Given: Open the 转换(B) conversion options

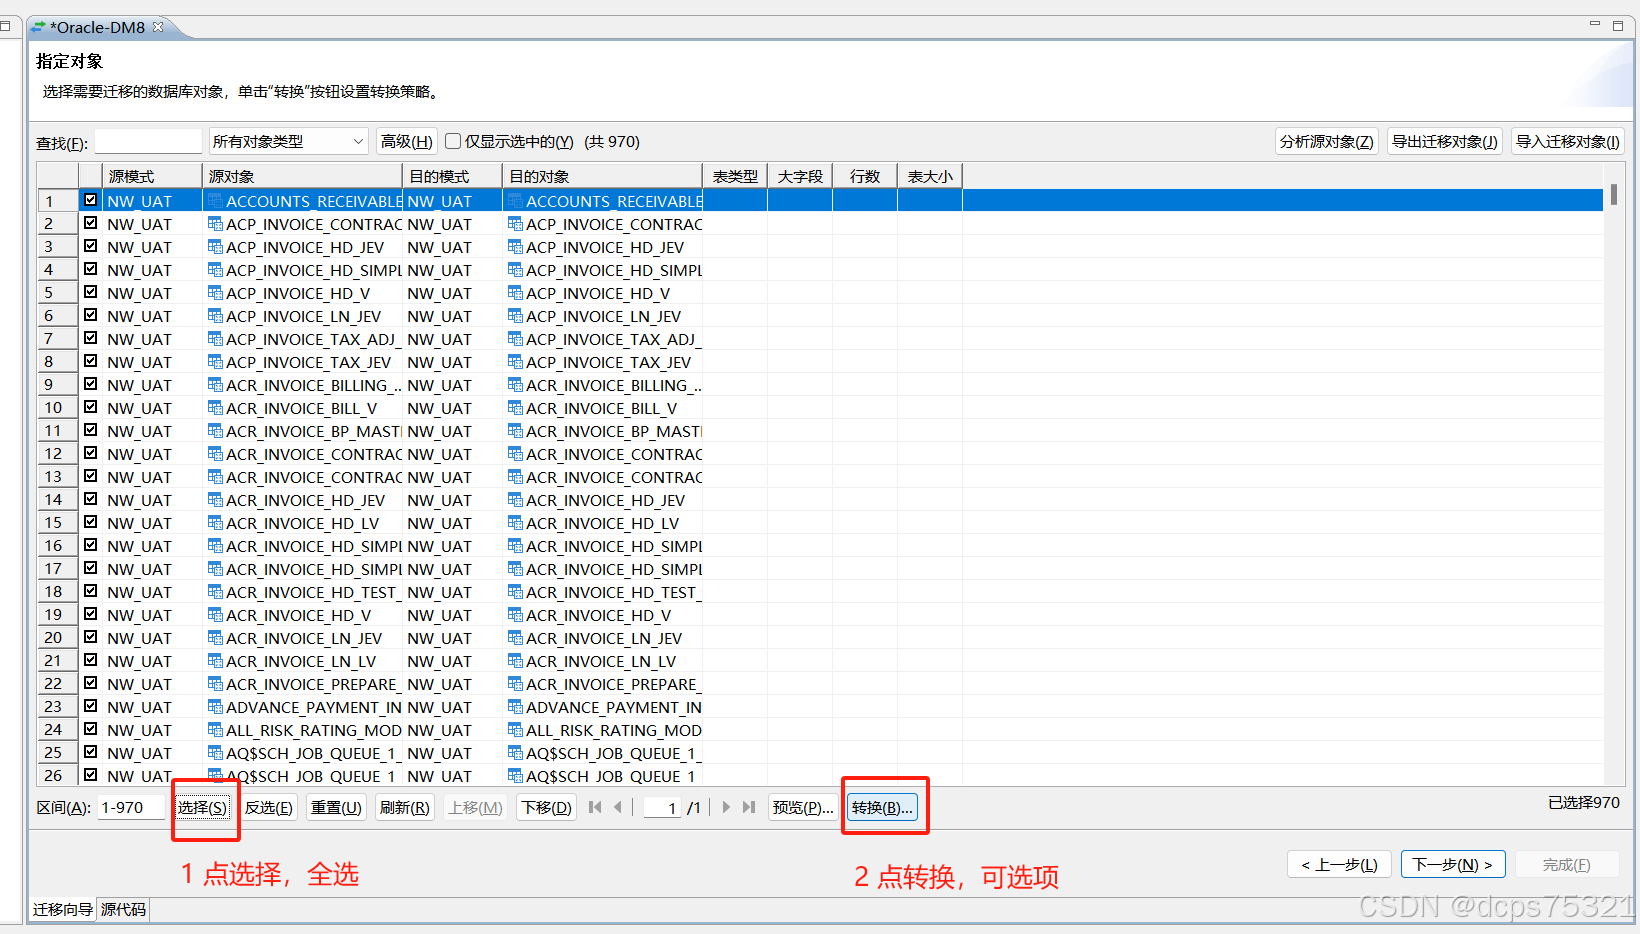Looking at the screenshot, I should pos(883,807).
